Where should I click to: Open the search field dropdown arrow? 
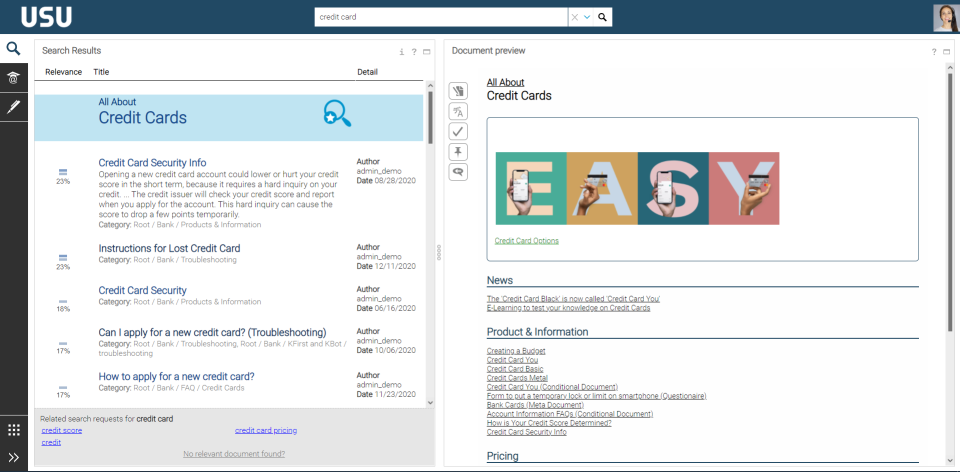587,17
